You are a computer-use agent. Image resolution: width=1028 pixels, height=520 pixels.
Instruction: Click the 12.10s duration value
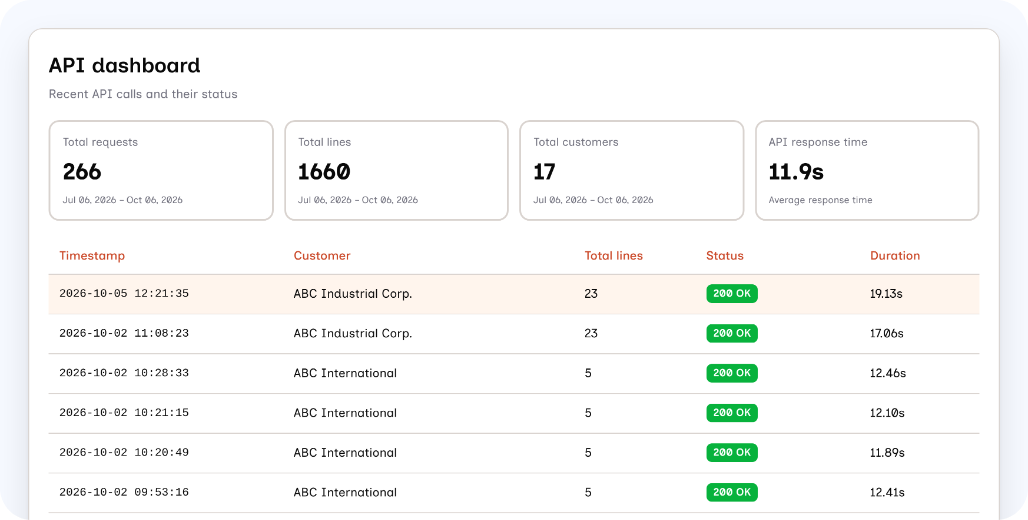tap(888, 413)
